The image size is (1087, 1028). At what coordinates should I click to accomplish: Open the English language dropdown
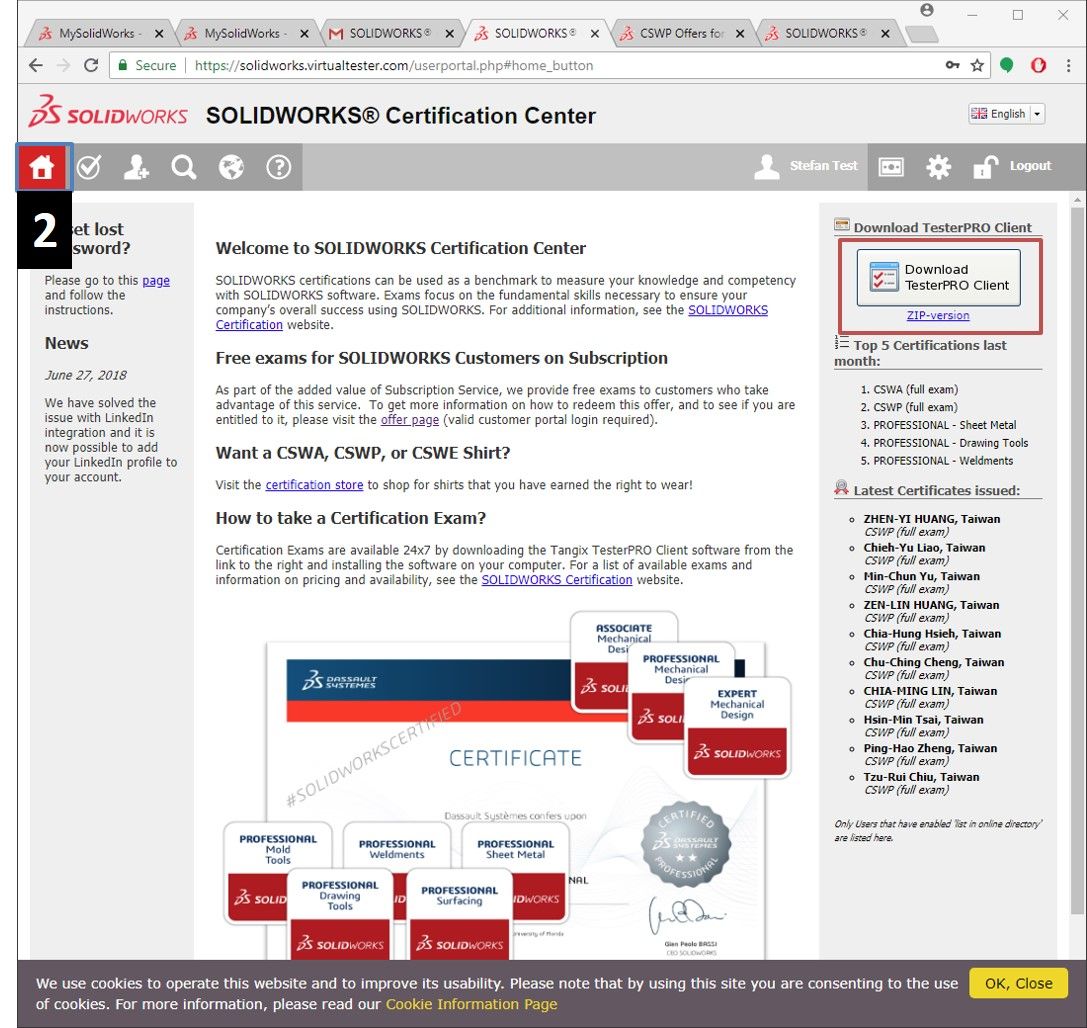click(x=1006, y=113)
